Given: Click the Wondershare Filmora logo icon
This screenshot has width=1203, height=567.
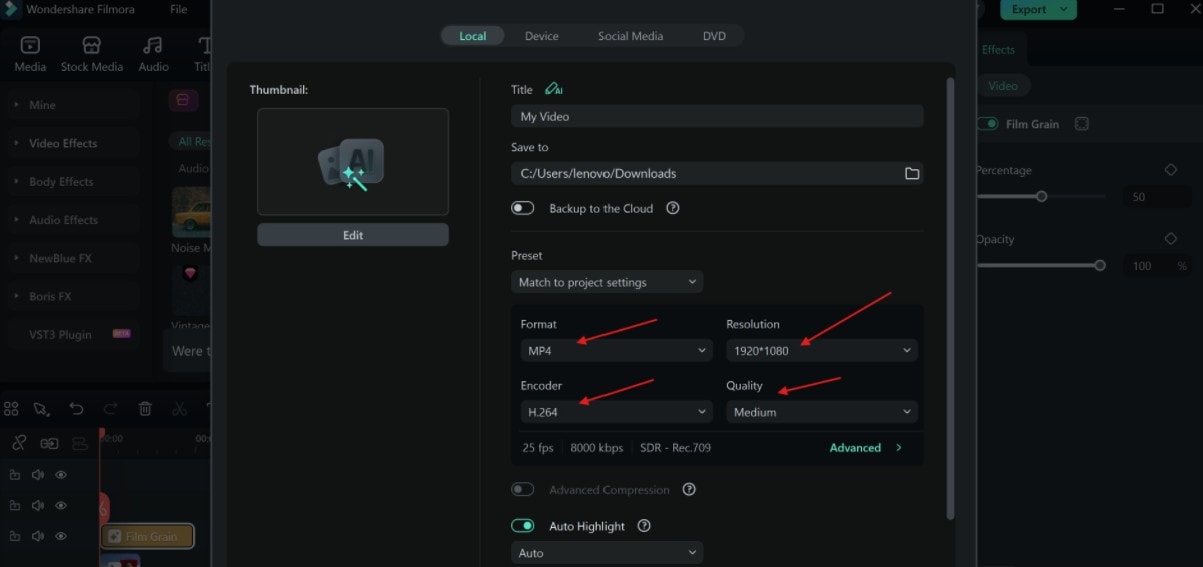Looking at the screenshot, I should pyautogui.click(x=11, y=9).
